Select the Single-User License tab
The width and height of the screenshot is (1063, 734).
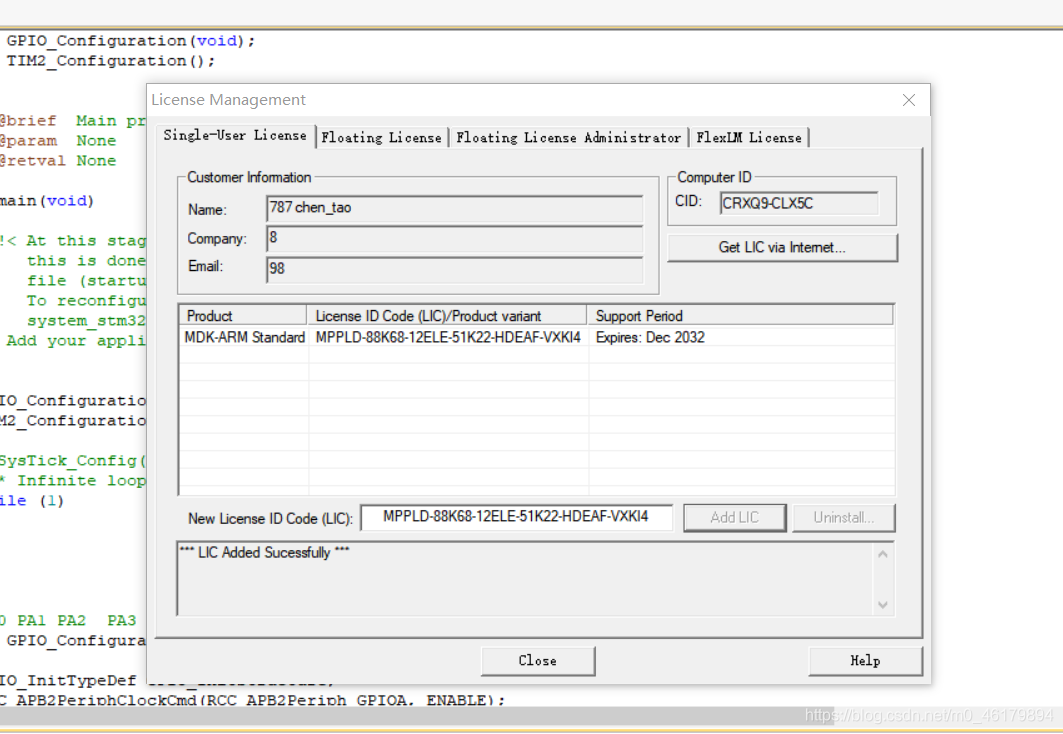[235, 135]
